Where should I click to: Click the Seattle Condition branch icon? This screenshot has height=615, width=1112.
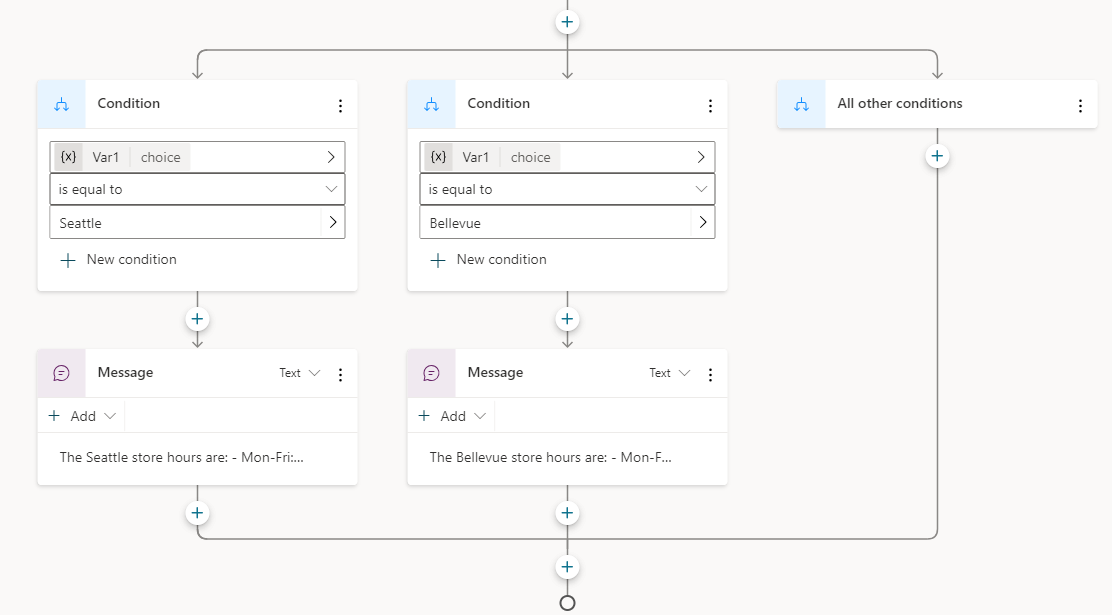62,104
